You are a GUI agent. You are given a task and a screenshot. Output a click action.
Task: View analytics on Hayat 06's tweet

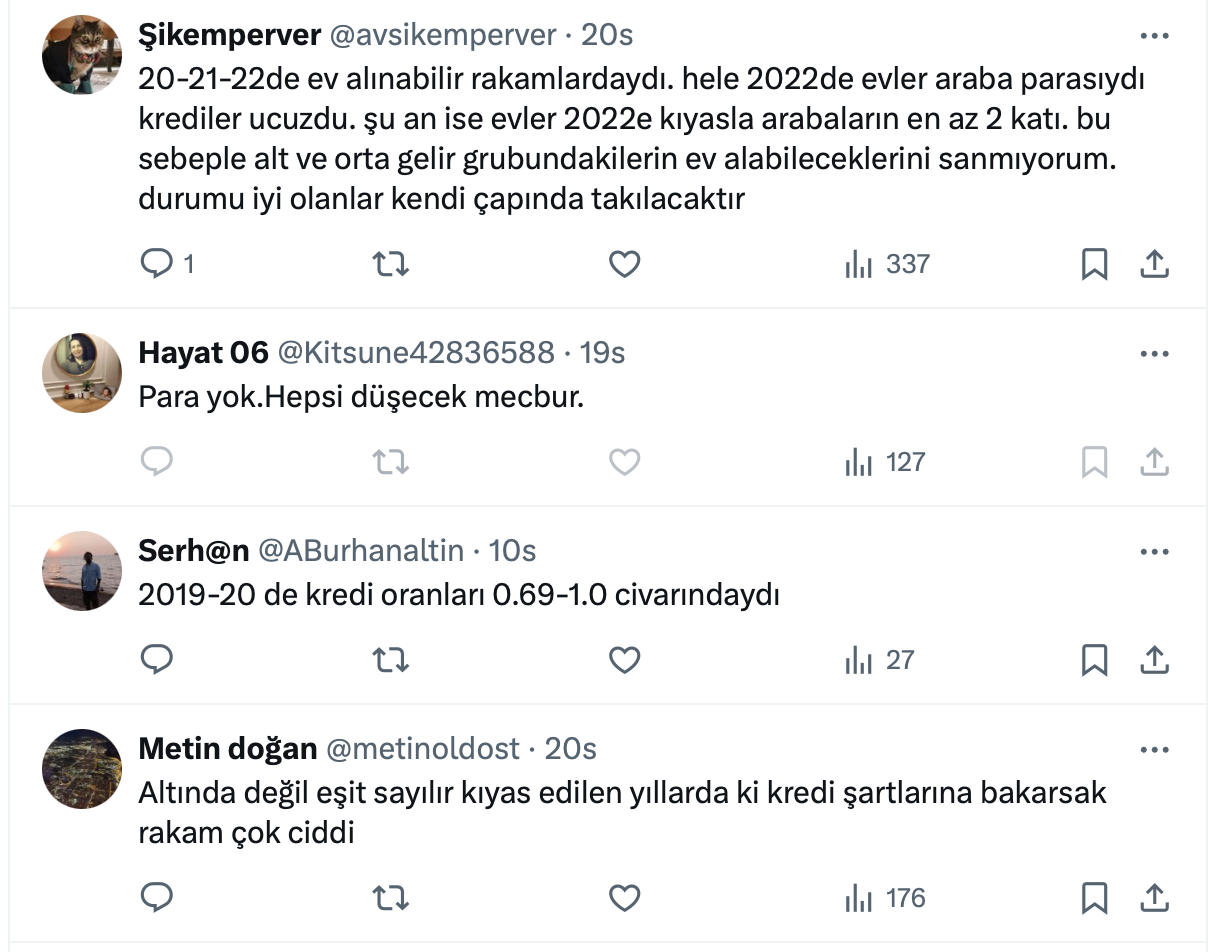pyautogui.click(x=885, y=462)
